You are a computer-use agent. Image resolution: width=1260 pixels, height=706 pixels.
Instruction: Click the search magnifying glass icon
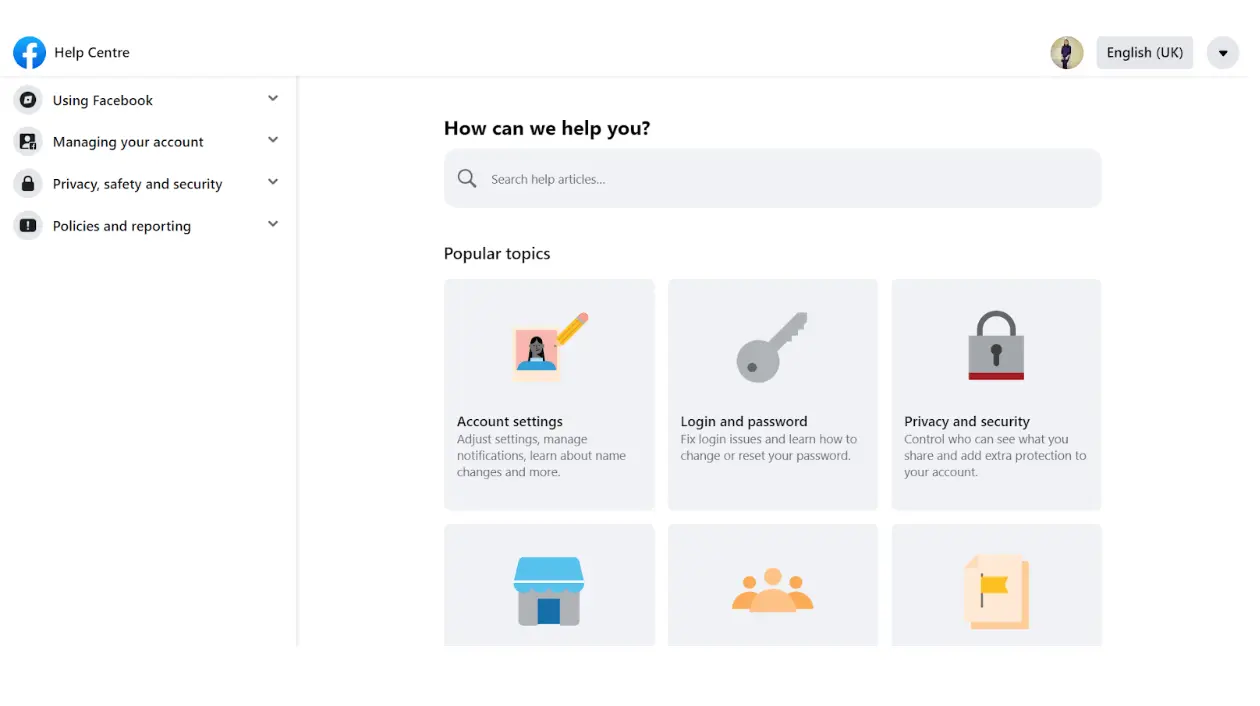click(466, 178)
